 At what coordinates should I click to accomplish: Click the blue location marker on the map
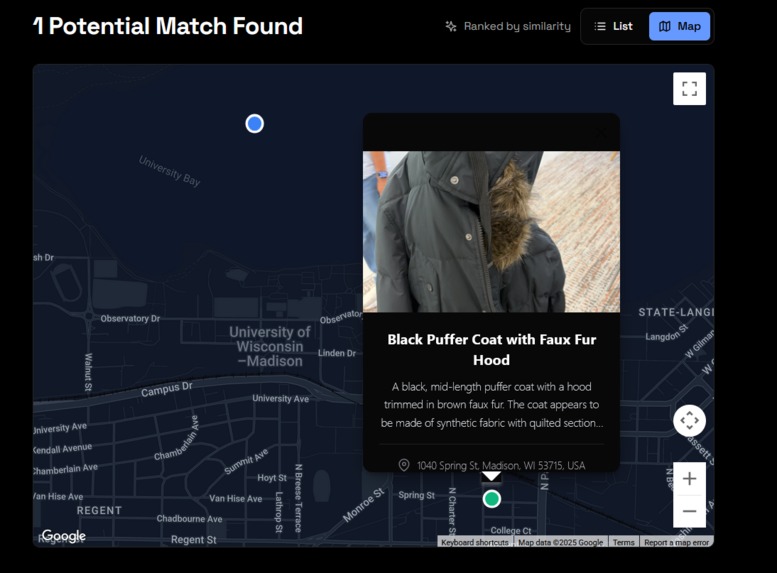[x=255, y=123]
